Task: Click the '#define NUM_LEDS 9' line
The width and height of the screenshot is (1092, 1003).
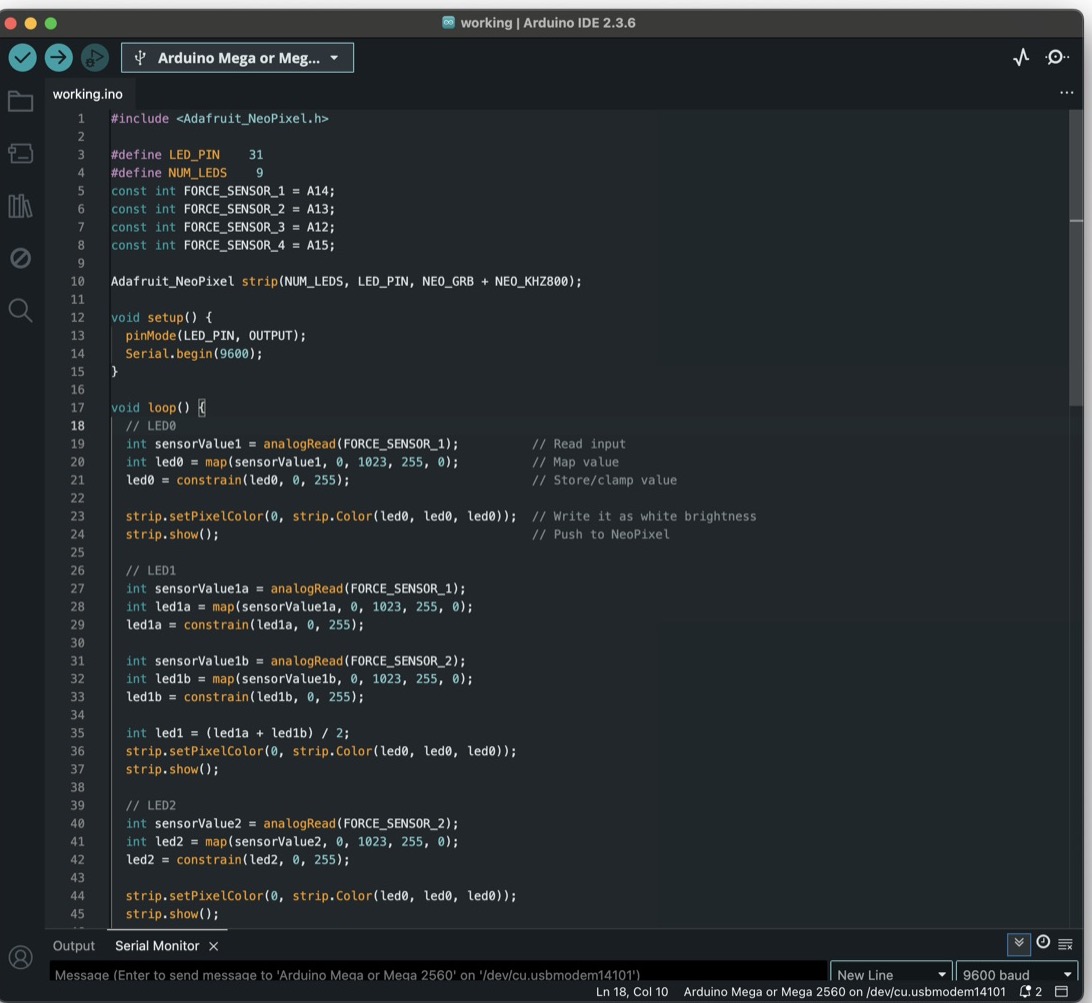Action: (x=187, y=173)
